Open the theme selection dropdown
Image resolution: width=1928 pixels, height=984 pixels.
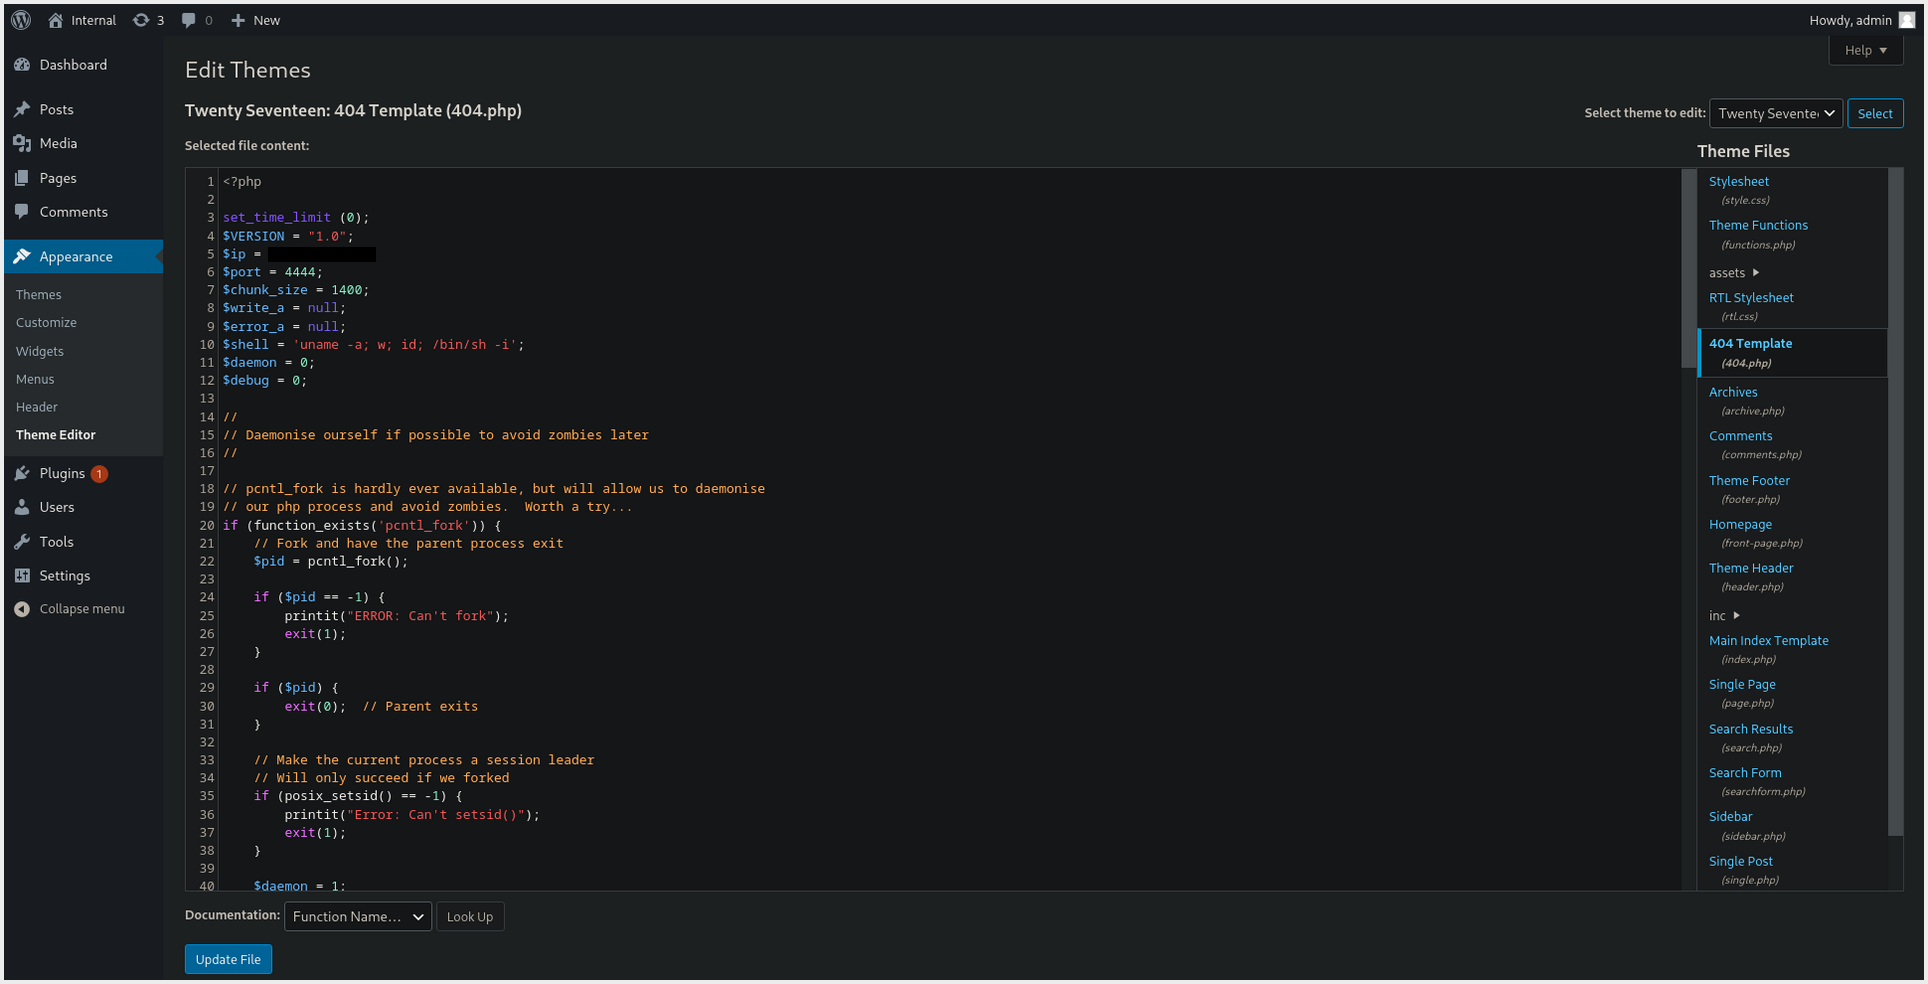tap(1776, 113)
